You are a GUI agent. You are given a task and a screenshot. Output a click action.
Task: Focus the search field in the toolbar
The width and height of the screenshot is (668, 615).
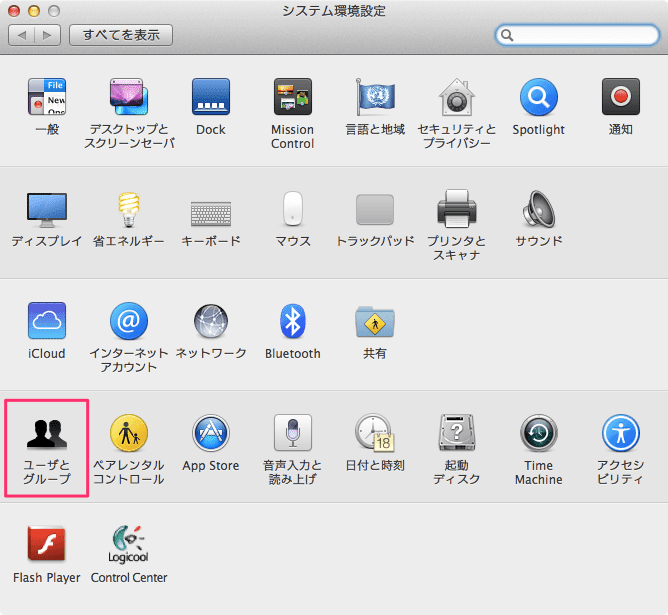(577, 35)
